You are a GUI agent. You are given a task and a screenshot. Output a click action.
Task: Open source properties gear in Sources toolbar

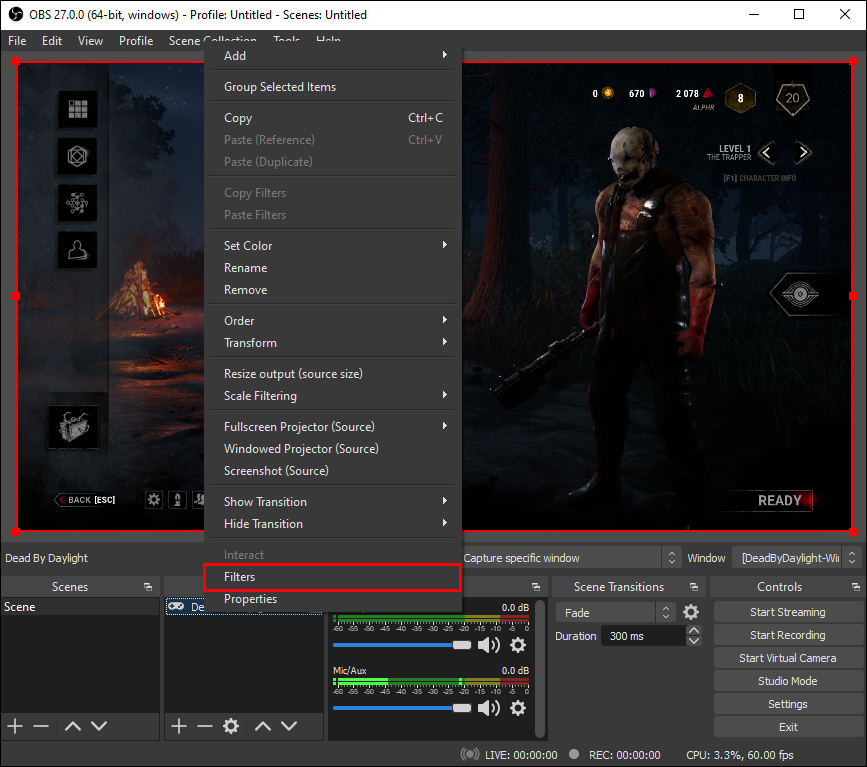(x=231, y=726)
